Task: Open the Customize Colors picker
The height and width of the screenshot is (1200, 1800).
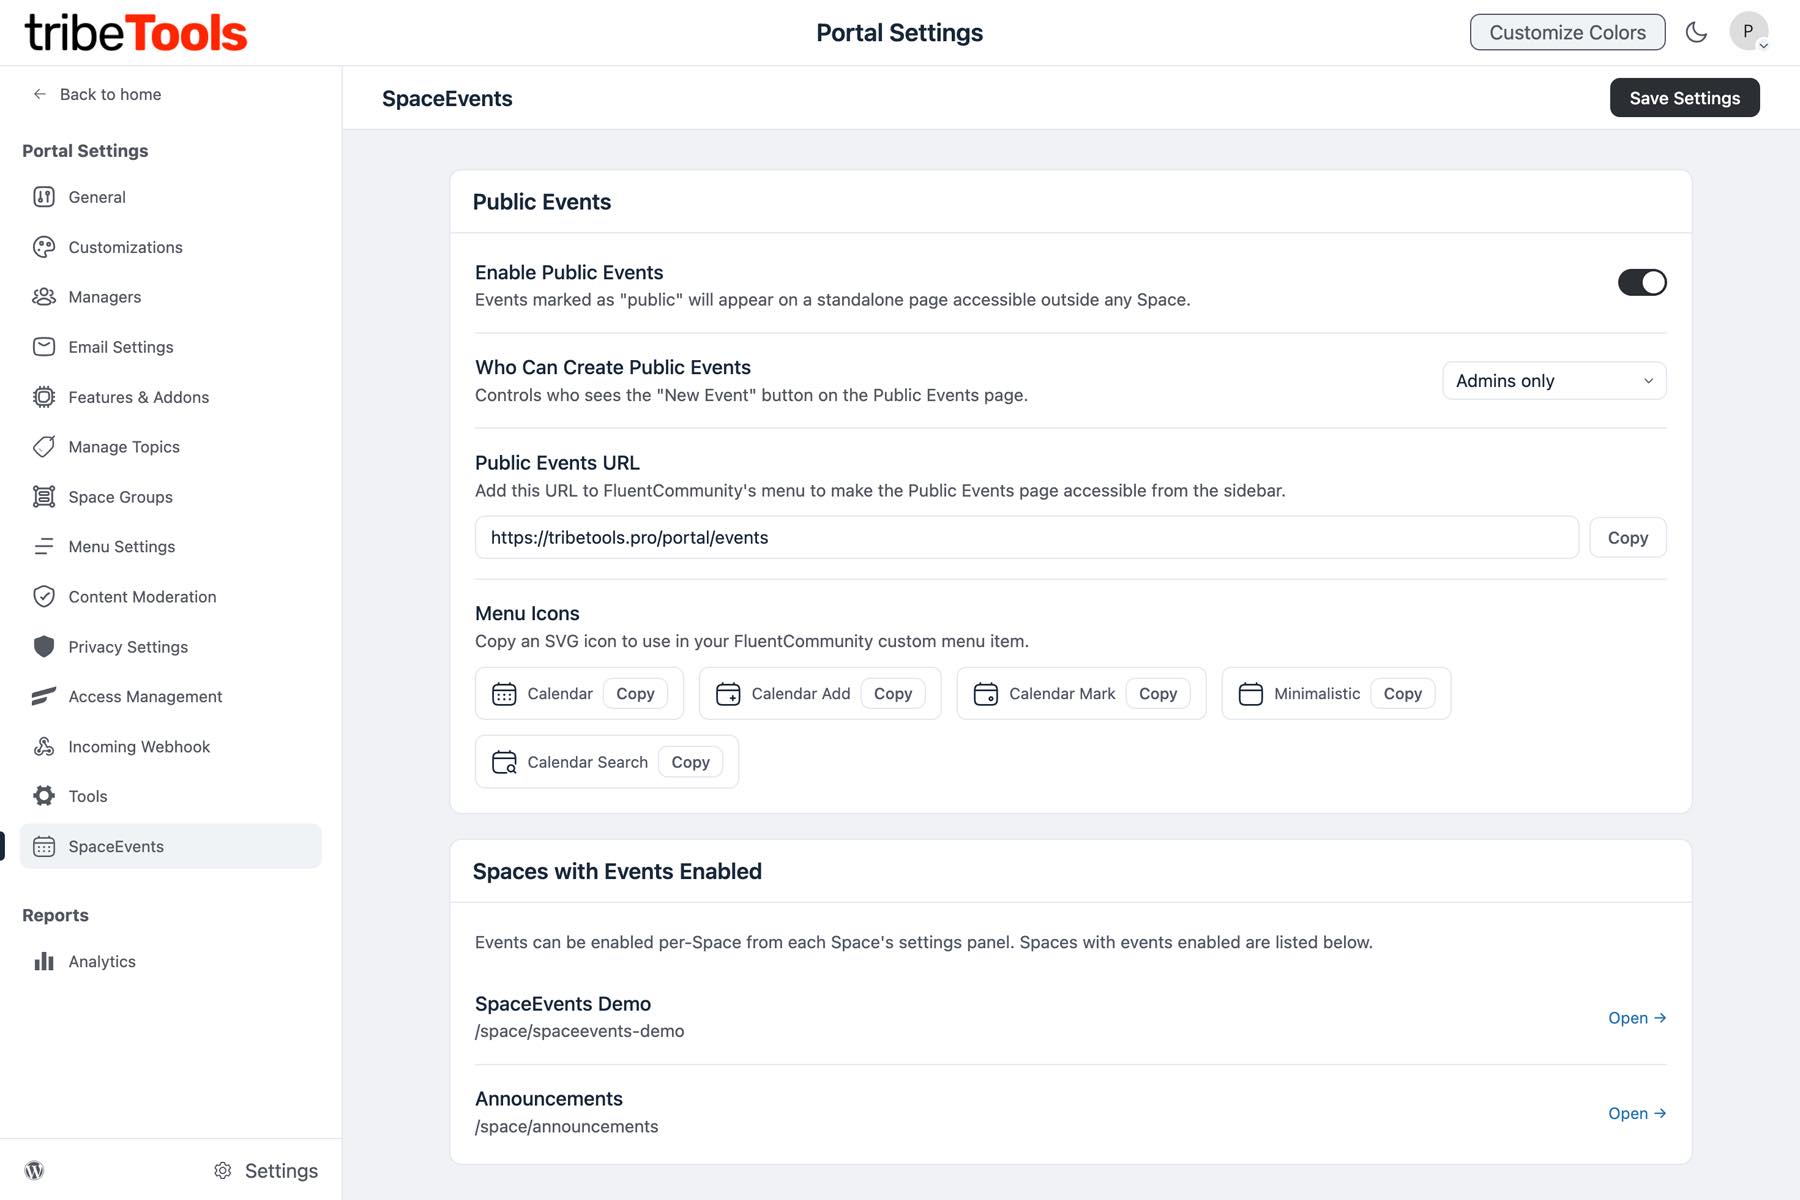Action: (1566, 32)
